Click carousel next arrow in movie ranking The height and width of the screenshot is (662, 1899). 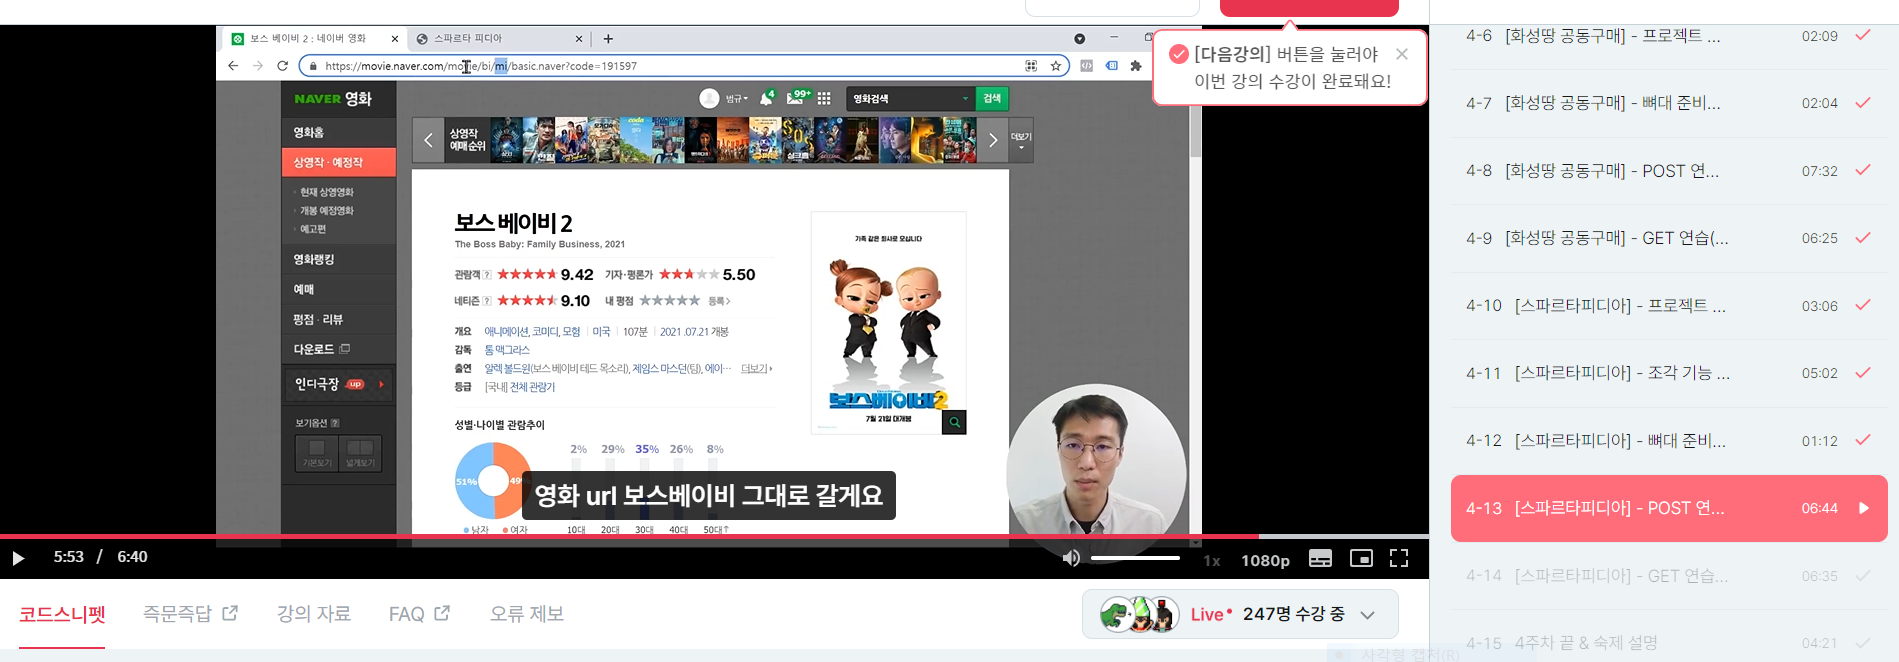tap(992, 140)
